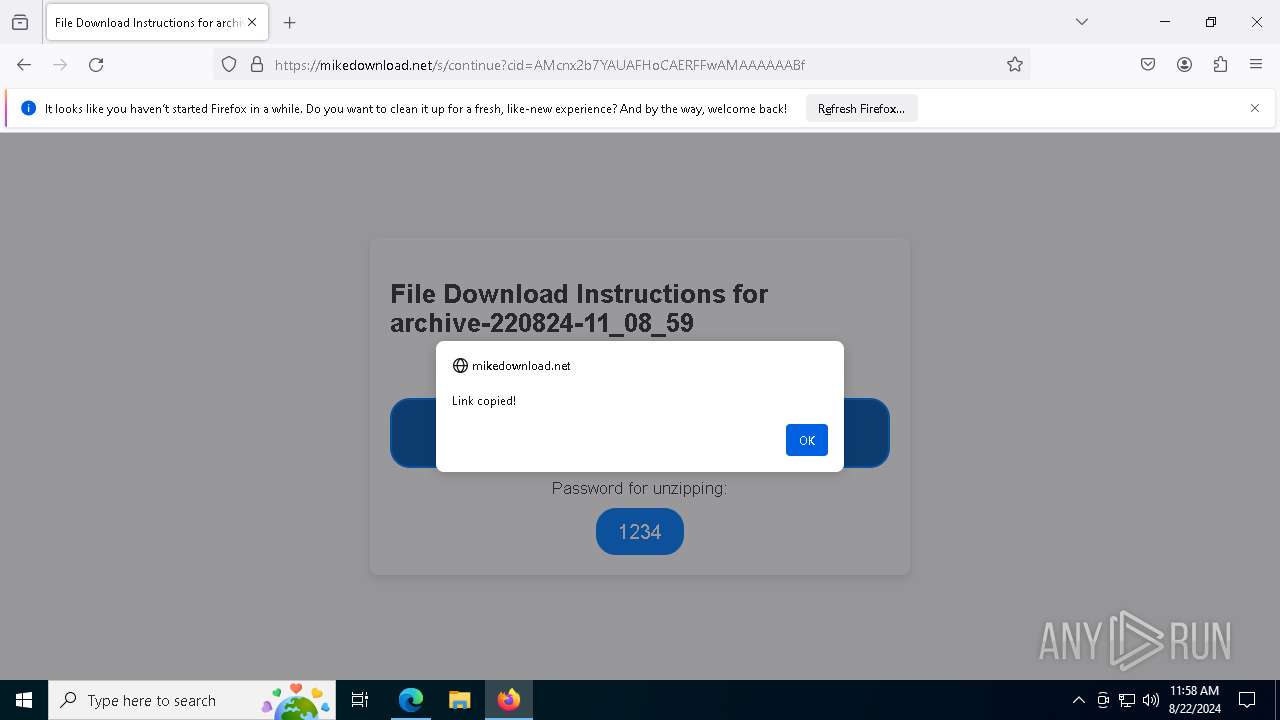Image resolution: width=1280 pixels, height=720 pixels.
Task: Open the clock showing 11:58 AM
Action: [1194, 700]
